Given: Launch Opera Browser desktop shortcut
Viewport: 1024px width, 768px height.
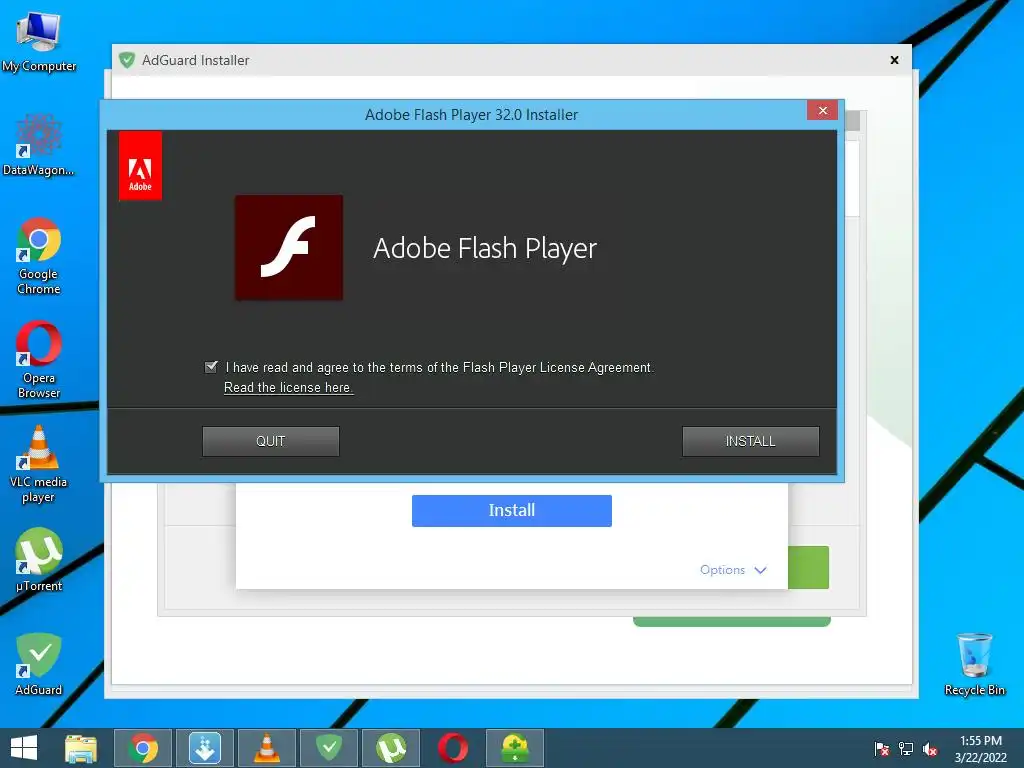Looking at the screenshot, I should 39,359.
